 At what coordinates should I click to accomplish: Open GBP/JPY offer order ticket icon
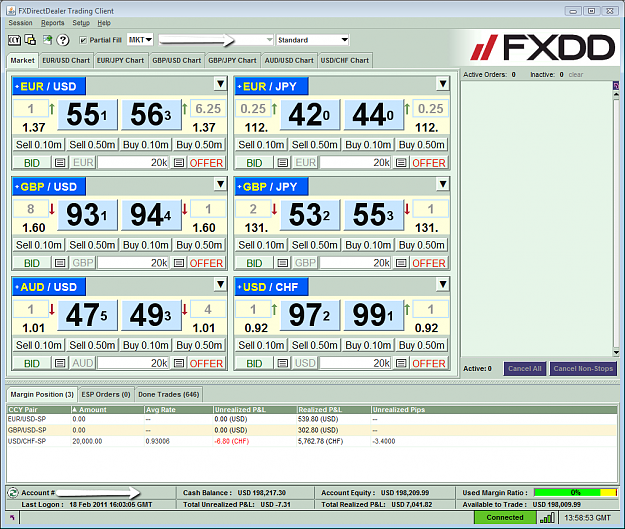click(401, 263)
